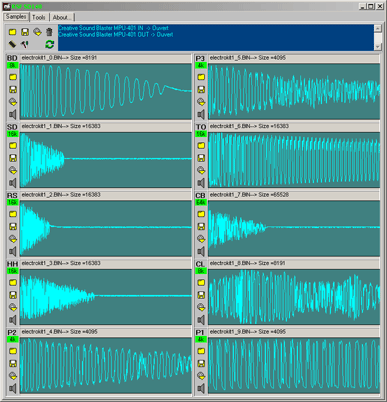This screenshot has width=387, height=402.
Task: Click the green refresh arrows icon
Action: pos(49,44)
